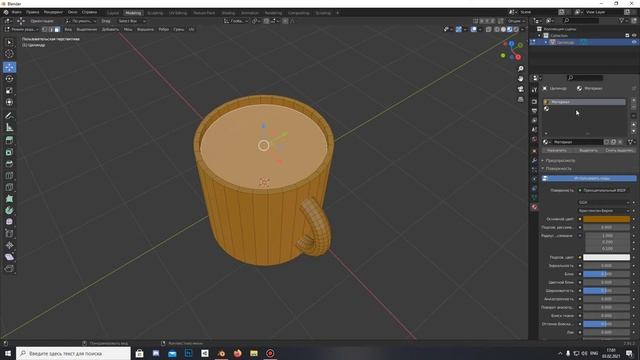
Task: Click the Выделить select button
Action: tap(588, 150)
